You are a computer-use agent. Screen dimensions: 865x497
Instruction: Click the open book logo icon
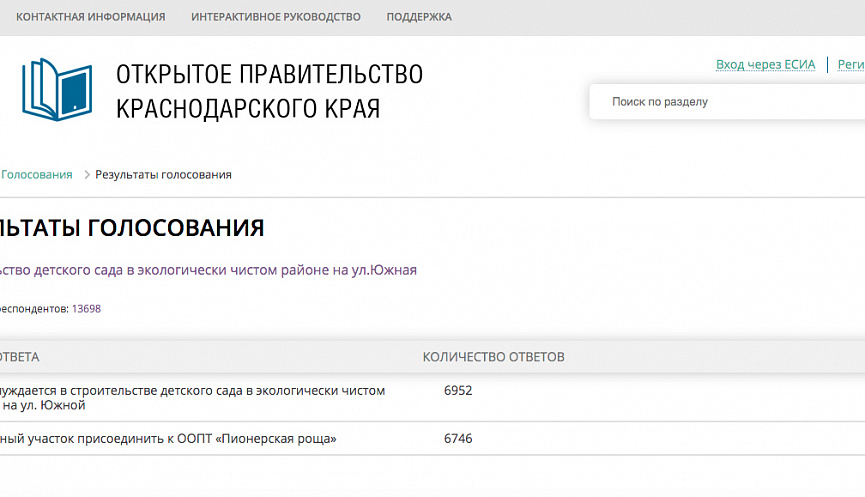tap(57, 89)
